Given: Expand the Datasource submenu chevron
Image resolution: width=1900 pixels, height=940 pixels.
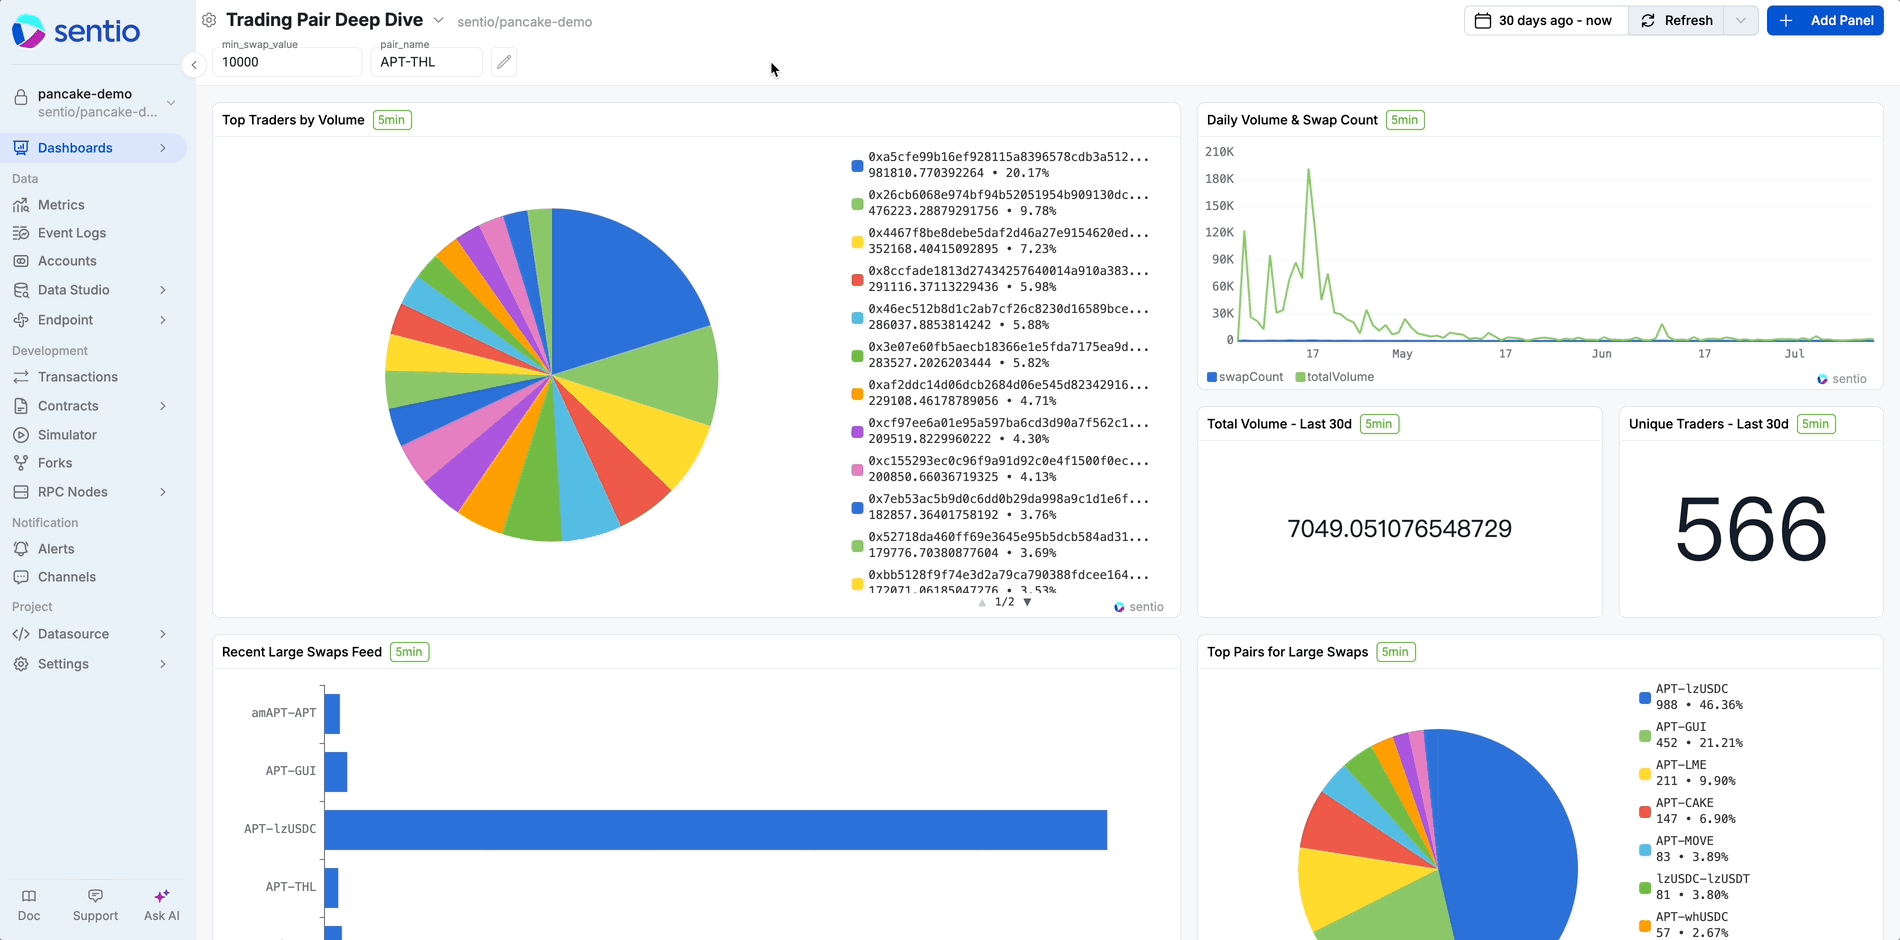Looking at the screenshot, I should (163, 634).
